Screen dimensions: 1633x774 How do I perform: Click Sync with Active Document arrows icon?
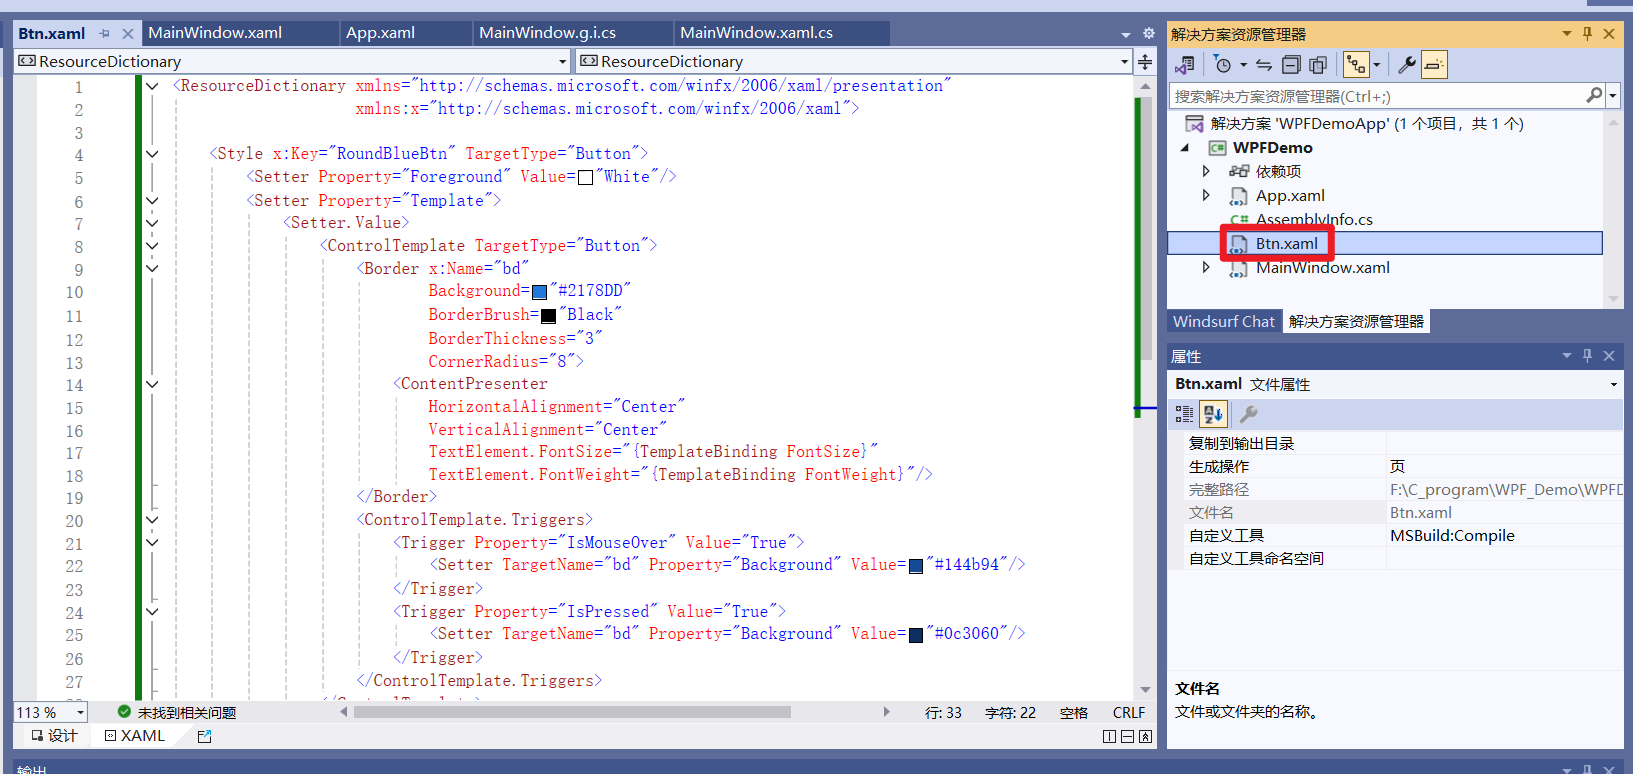[x=1264, y=65]
